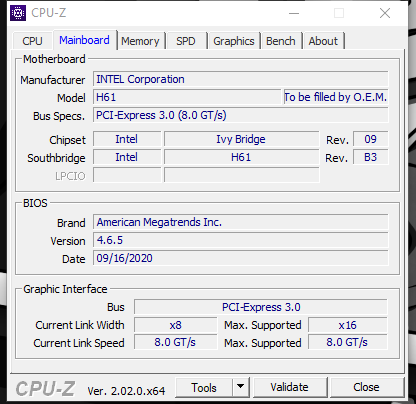
Task: Close the window with the X icon
Action: point(385,13)
